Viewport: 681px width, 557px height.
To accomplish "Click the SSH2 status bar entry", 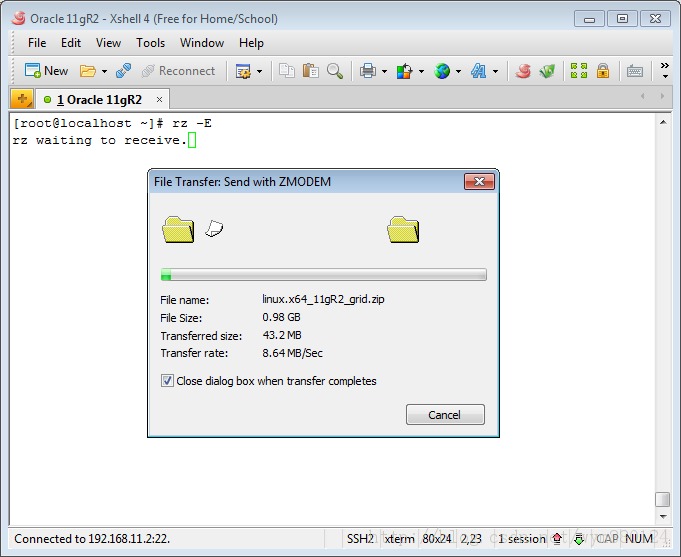I will click(x=360, y=539).
